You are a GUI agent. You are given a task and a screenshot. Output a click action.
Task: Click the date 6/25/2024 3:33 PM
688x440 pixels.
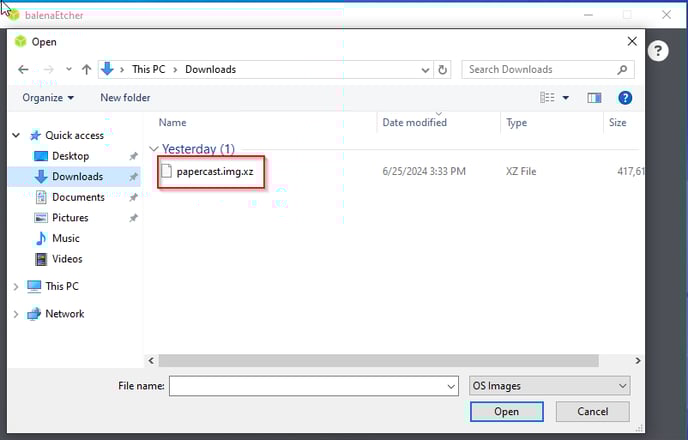click(x=424, y=172)
